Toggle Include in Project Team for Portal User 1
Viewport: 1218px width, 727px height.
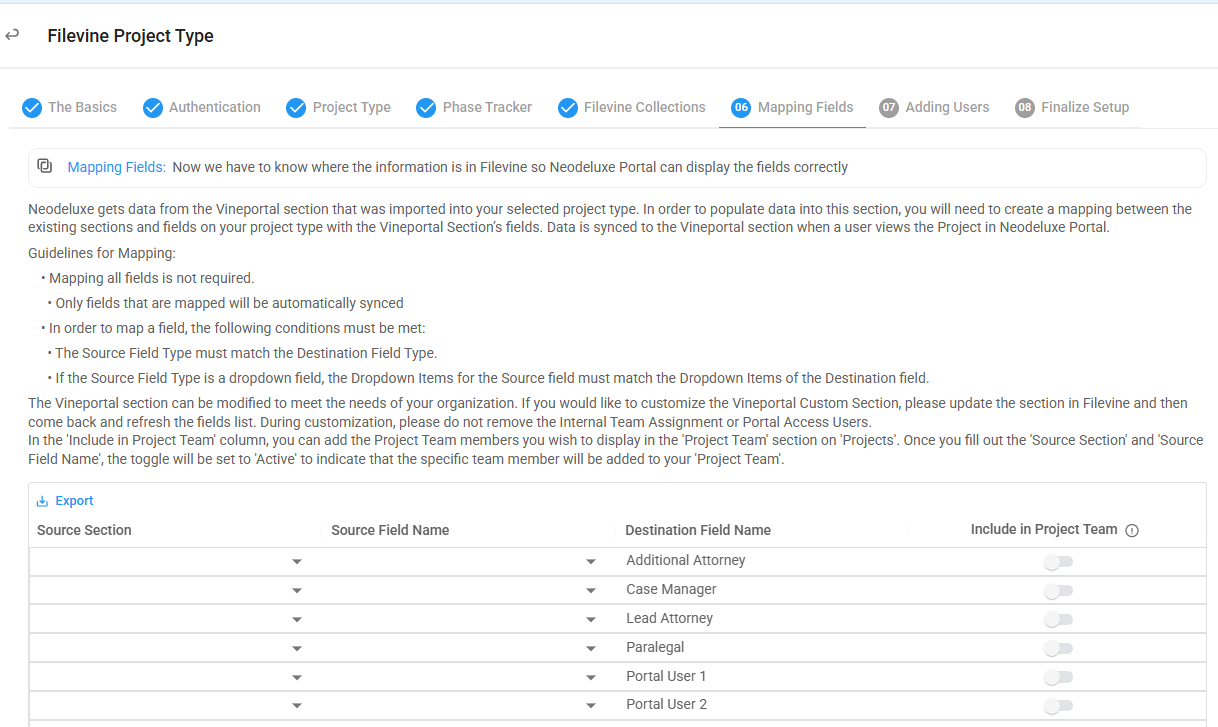[1058, 678]
